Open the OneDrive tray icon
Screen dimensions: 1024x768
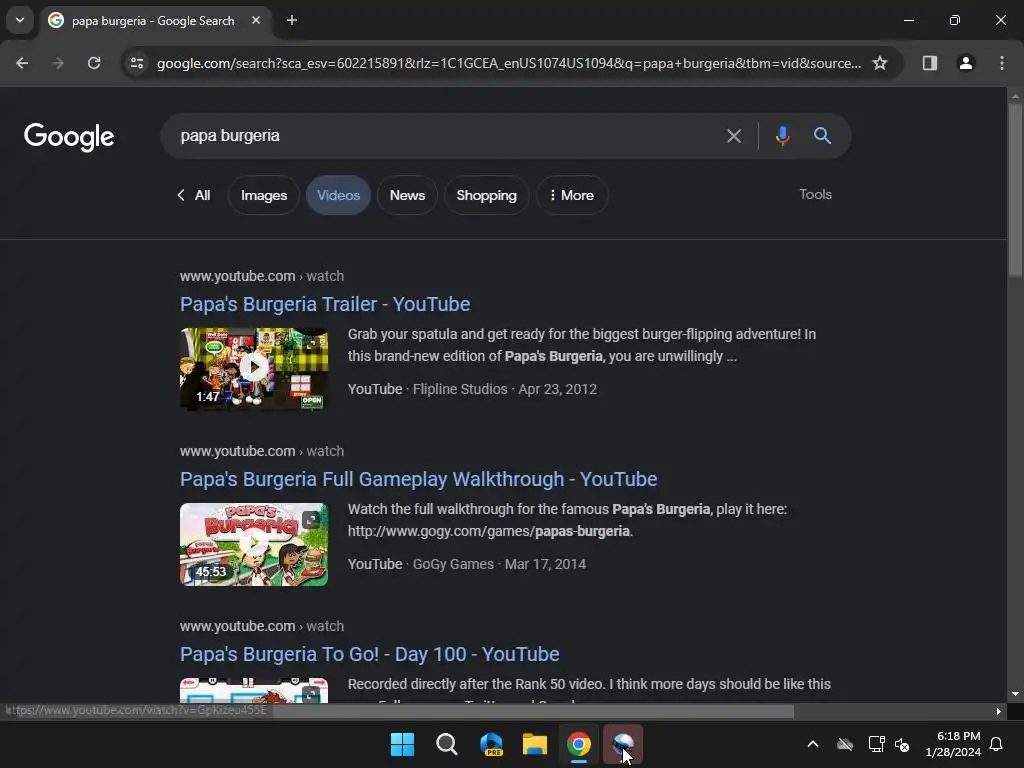click(845, 744)
